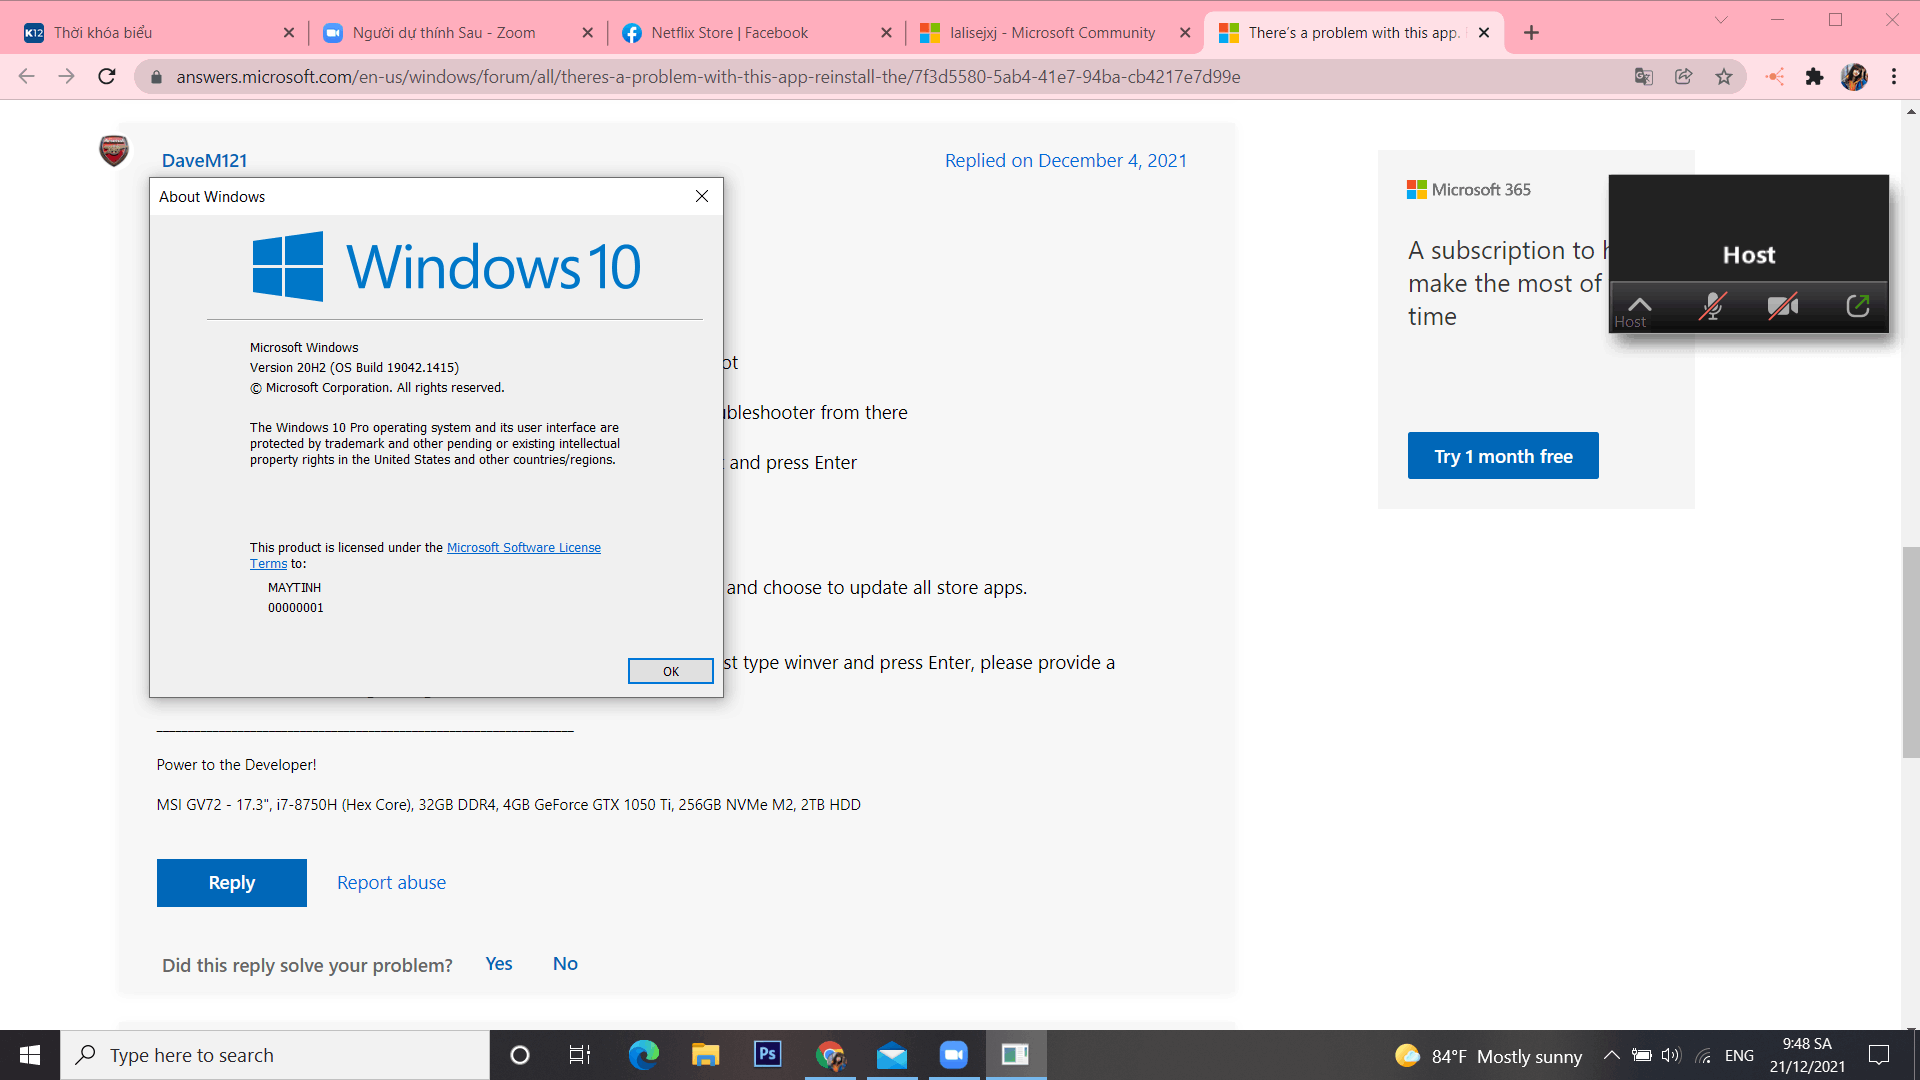Click the Google Translate icon in address bar
1920x1080 pixels.
1643,77
